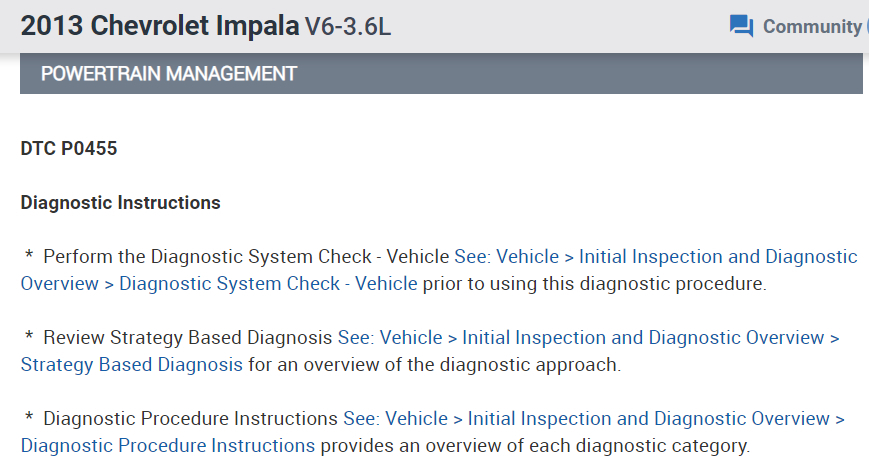Click the Community chat bubble icon

point(741,27)
